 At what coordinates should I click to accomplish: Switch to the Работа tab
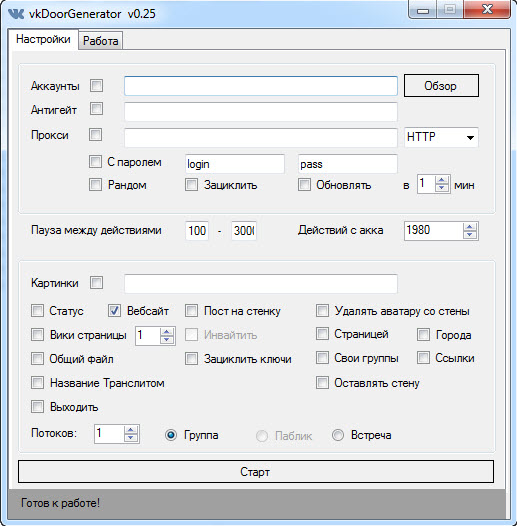tap(101, 41)
